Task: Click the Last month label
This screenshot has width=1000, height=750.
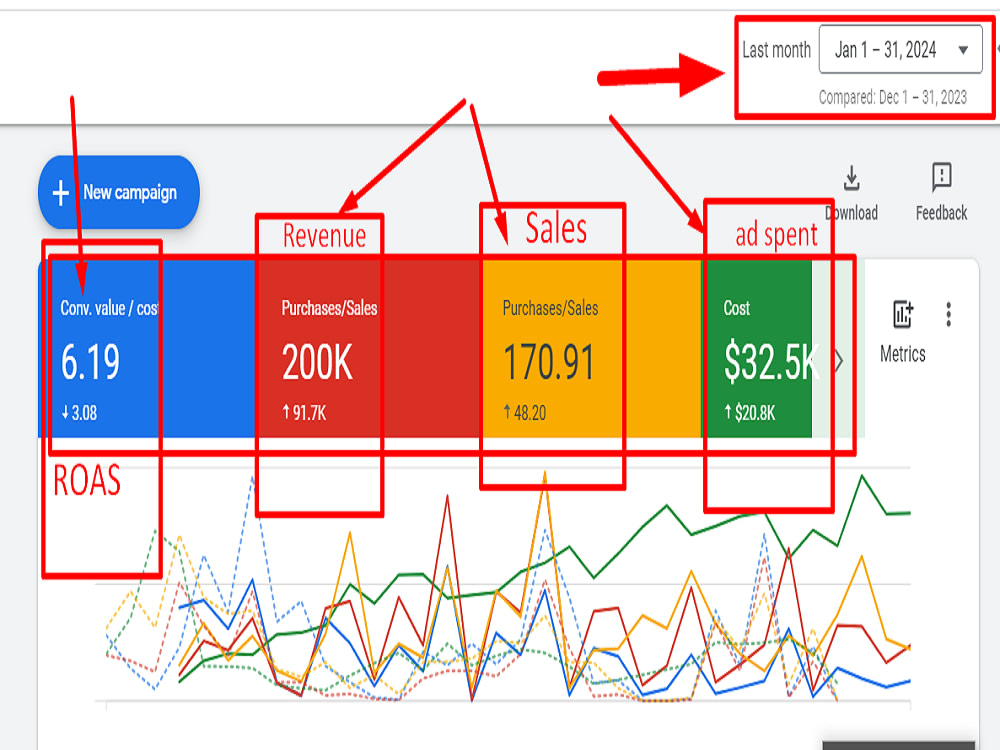Action: (x=776, y=50)
